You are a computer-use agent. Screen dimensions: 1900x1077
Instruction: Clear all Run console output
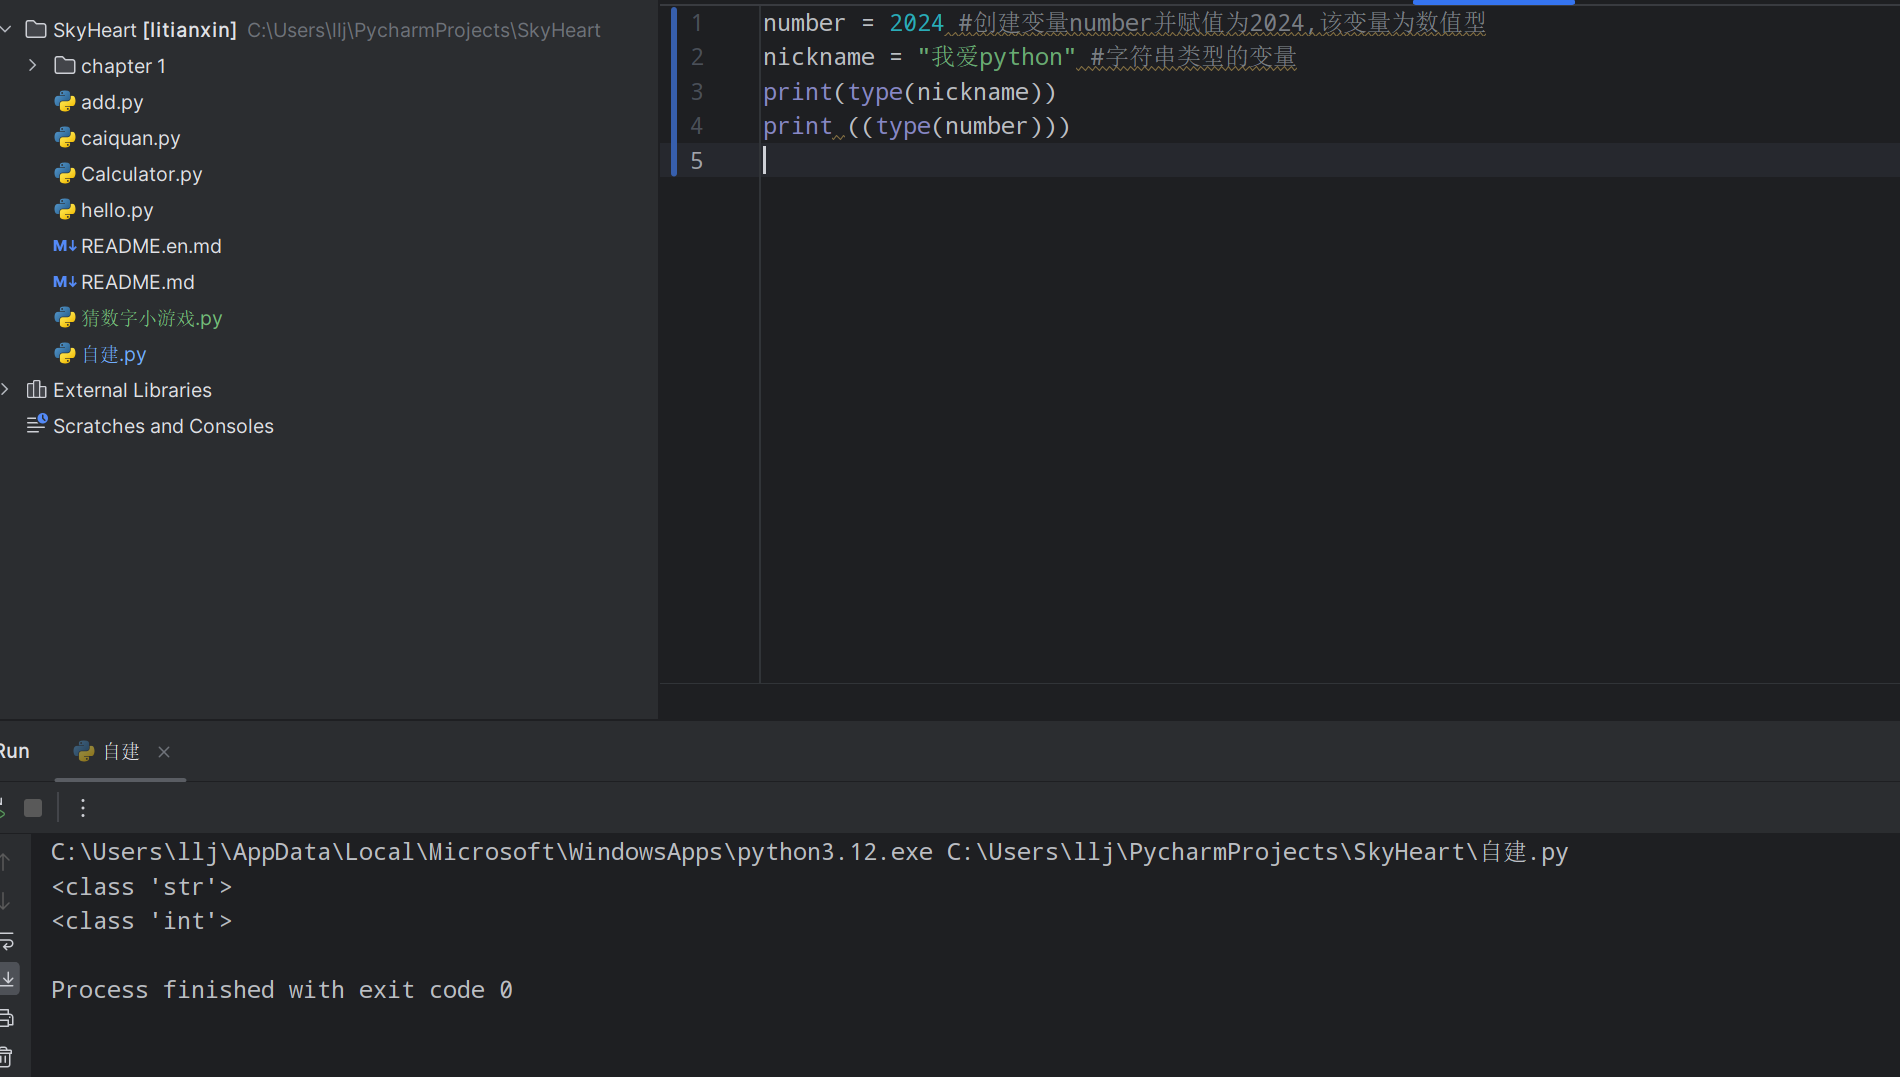[x=6, y=1057]
